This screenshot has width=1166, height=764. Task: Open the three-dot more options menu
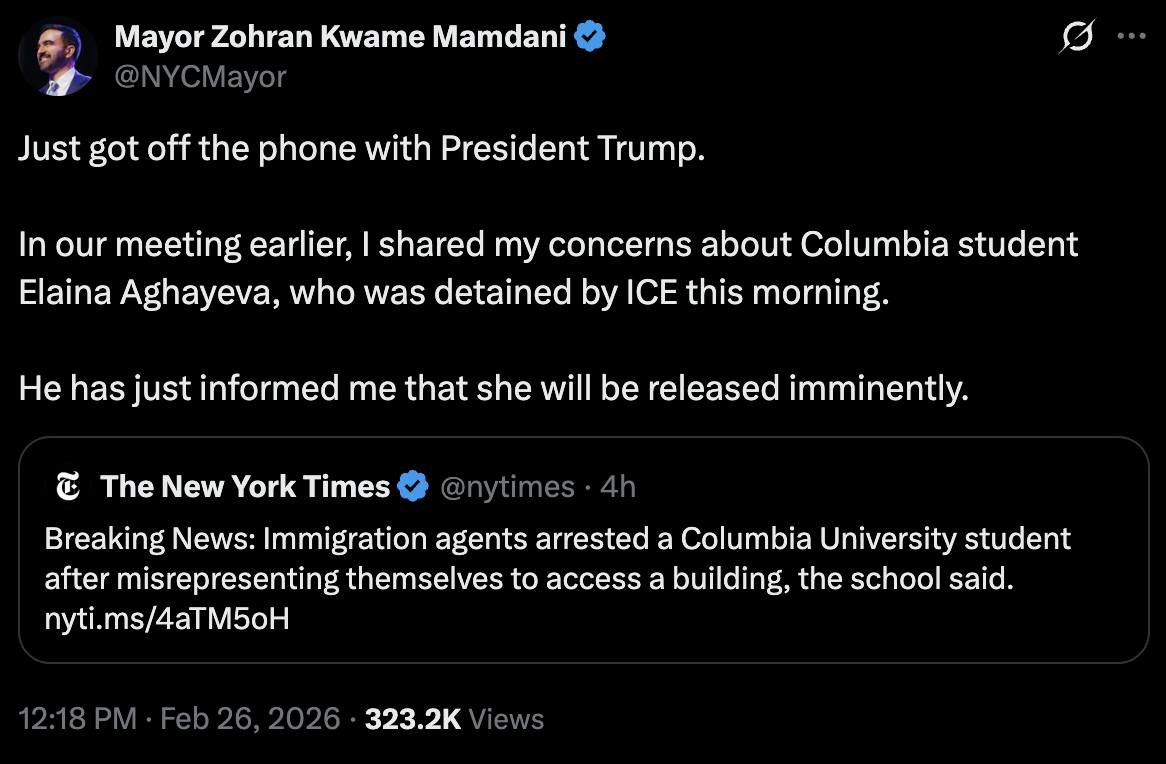(x=1131, y=37)
